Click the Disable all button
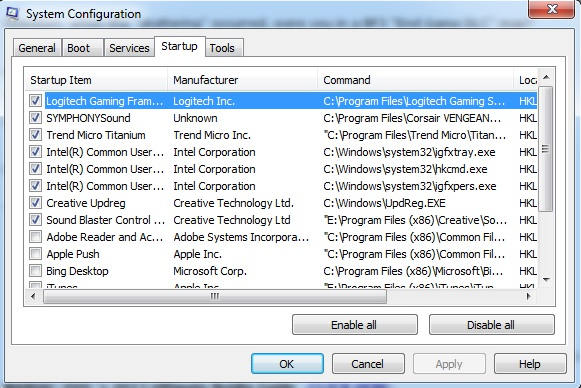This screenshot has width=581, height=388. click(x=492, y=325)
